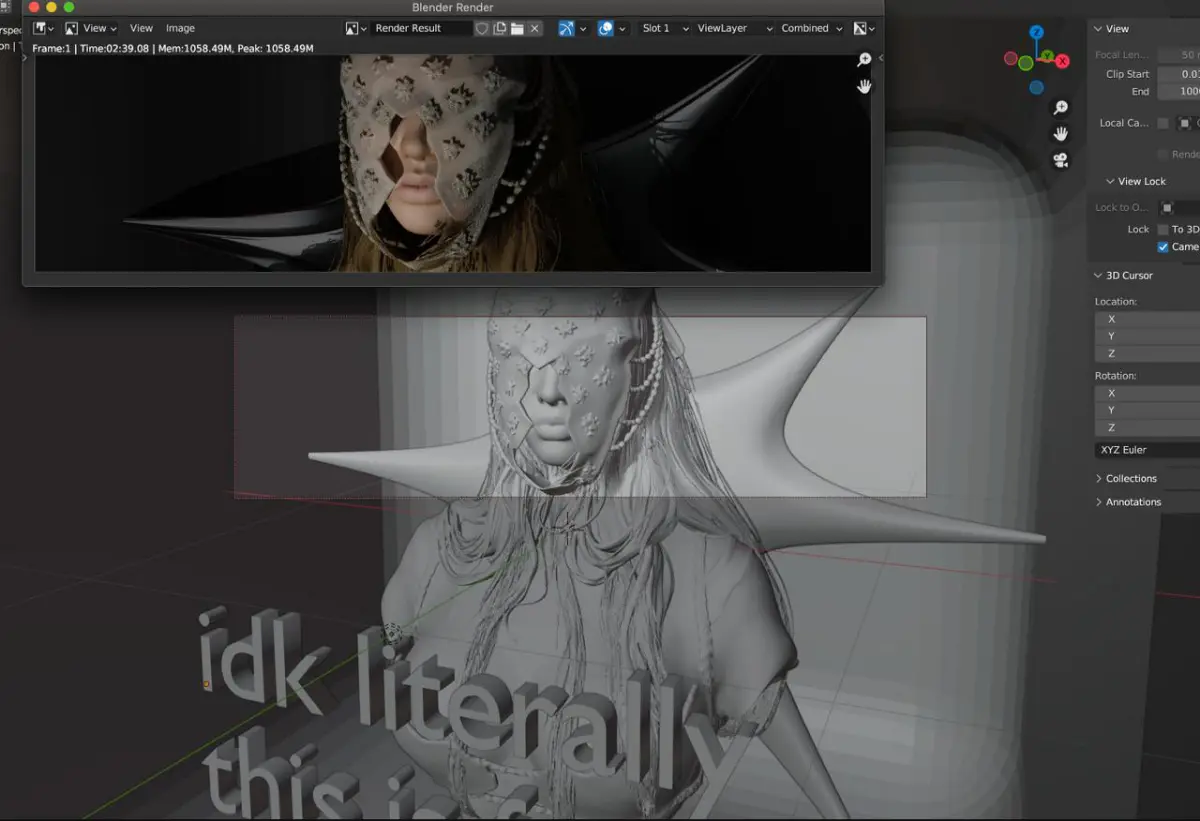
Task: Enable the Local Camera checkbox
Action: (x=1163, y=123)
